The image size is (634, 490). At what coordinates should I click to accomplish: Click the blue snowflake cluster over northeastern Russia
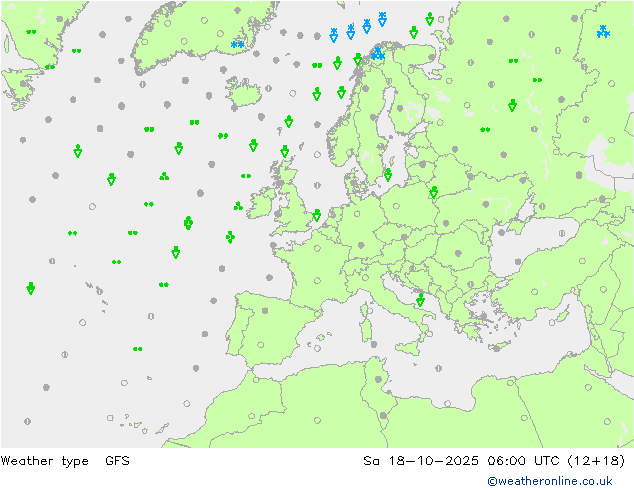[x=603, y=32]
